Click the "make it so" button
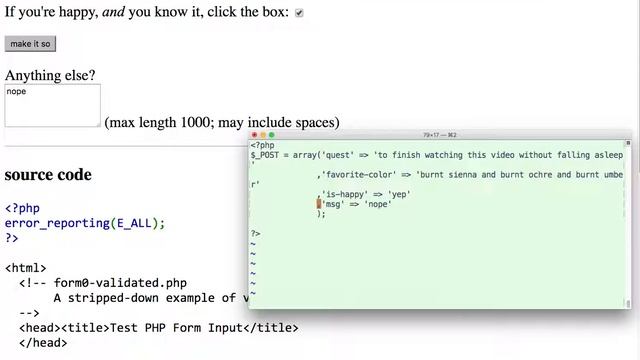The width and height of the screenshot is (640, 360). click(30, 44)
